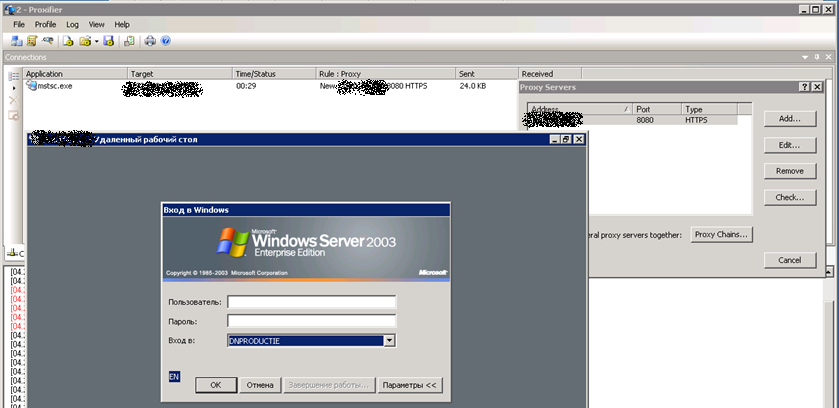Click the bottom icon in the Connections sidebar
Screen dimensions: 839x408
point(13,115)
